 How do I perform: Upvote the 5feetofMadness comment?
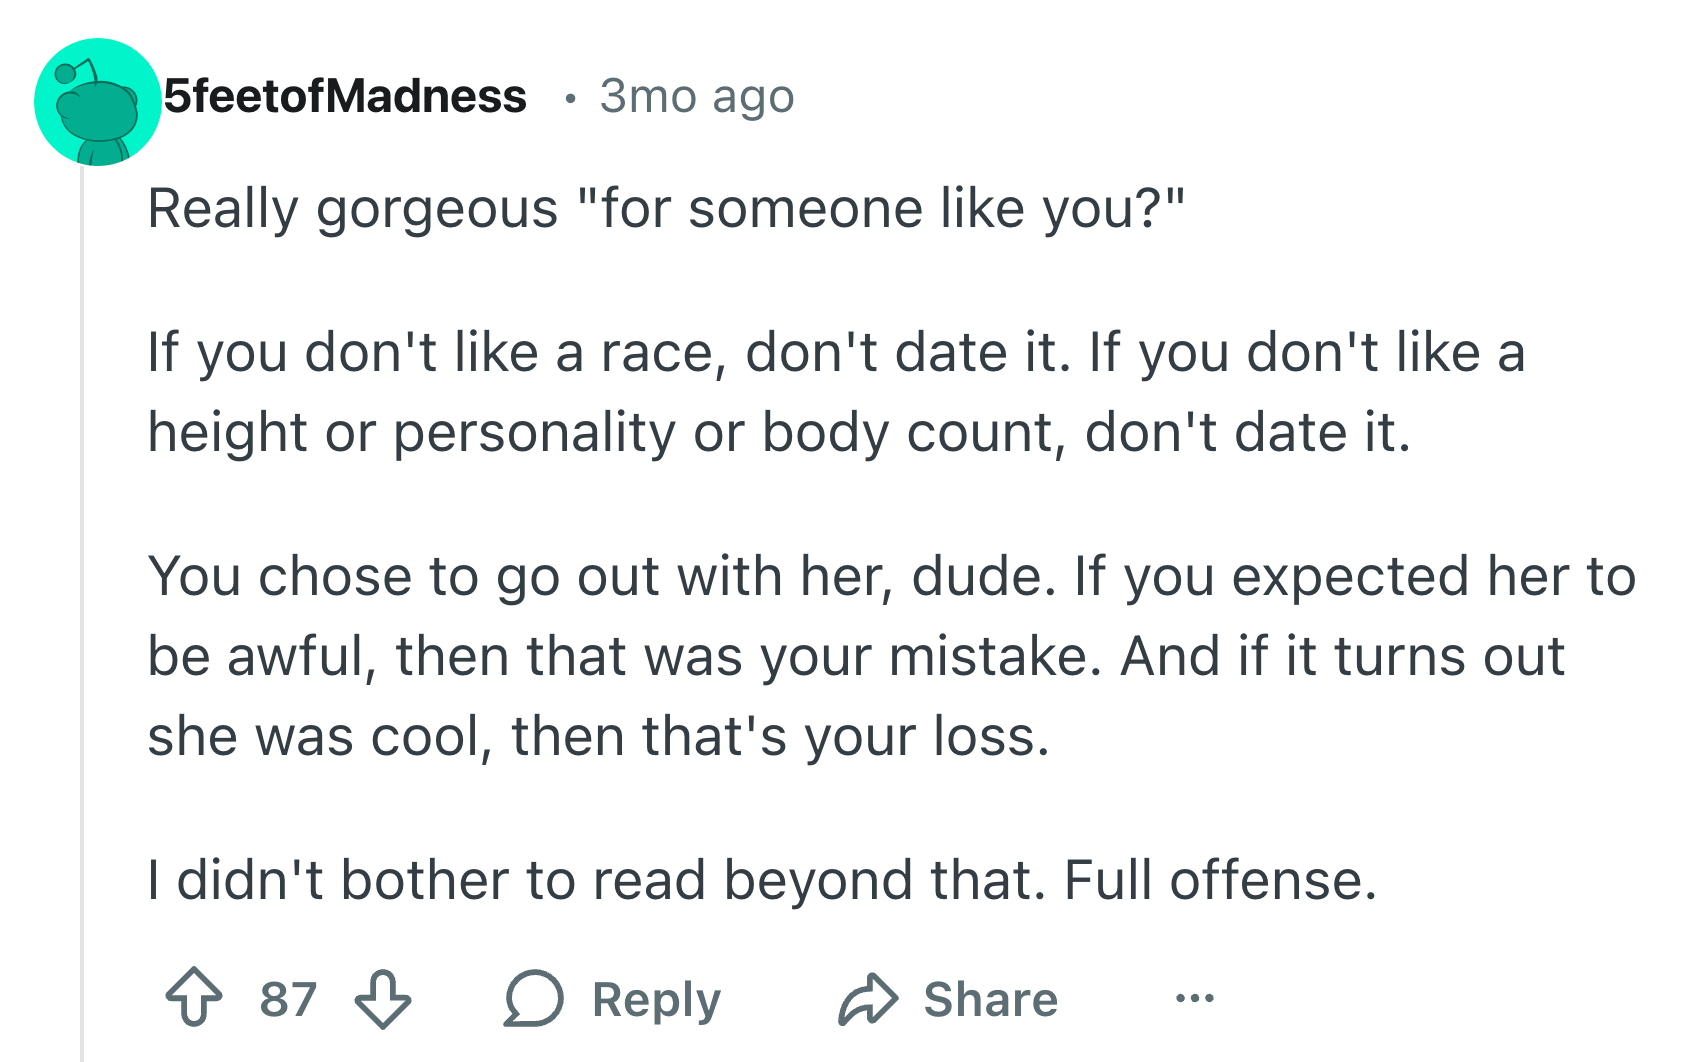pyautogui.click(x=194, y=998)
